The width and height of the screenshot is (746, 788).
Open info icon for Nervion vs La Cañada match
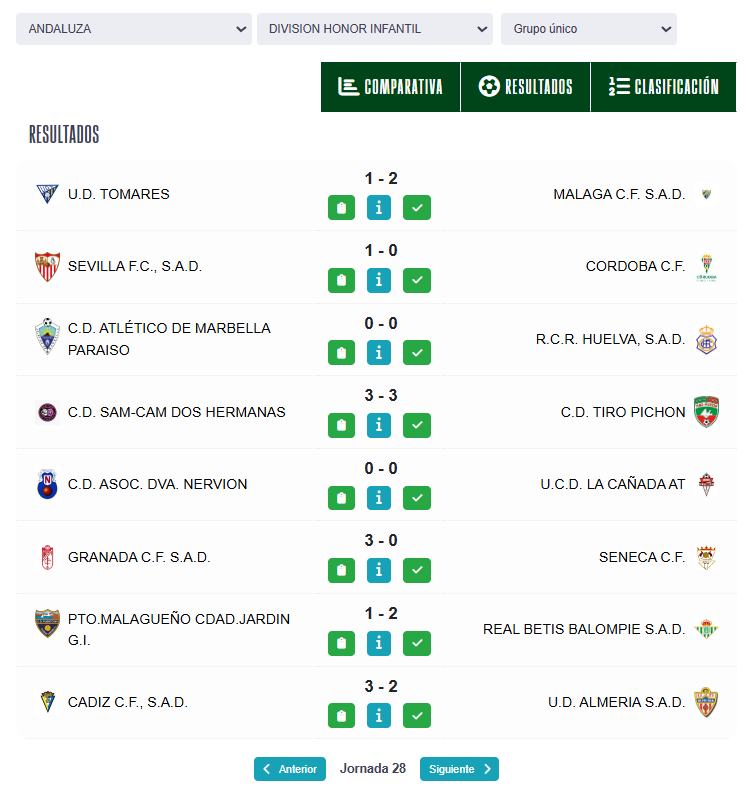pos(379,498)
